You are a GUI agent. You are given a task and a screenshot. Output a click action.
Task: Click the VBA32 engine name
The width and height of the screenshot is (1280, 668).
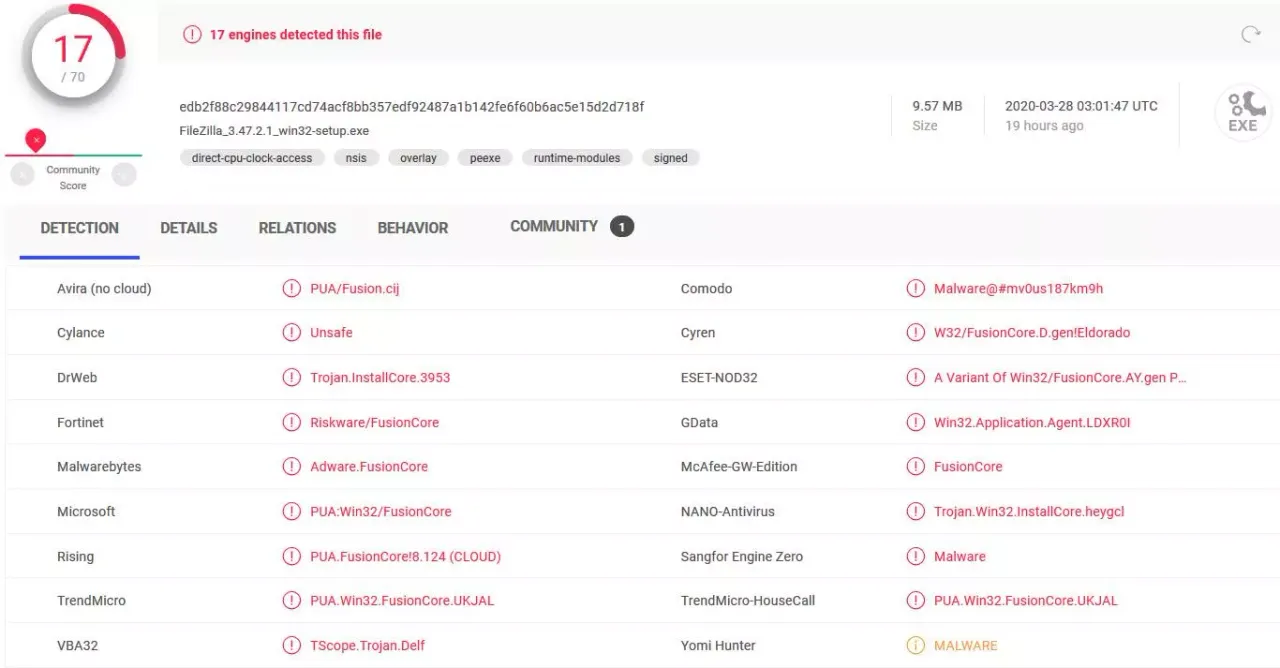point(77,645)
